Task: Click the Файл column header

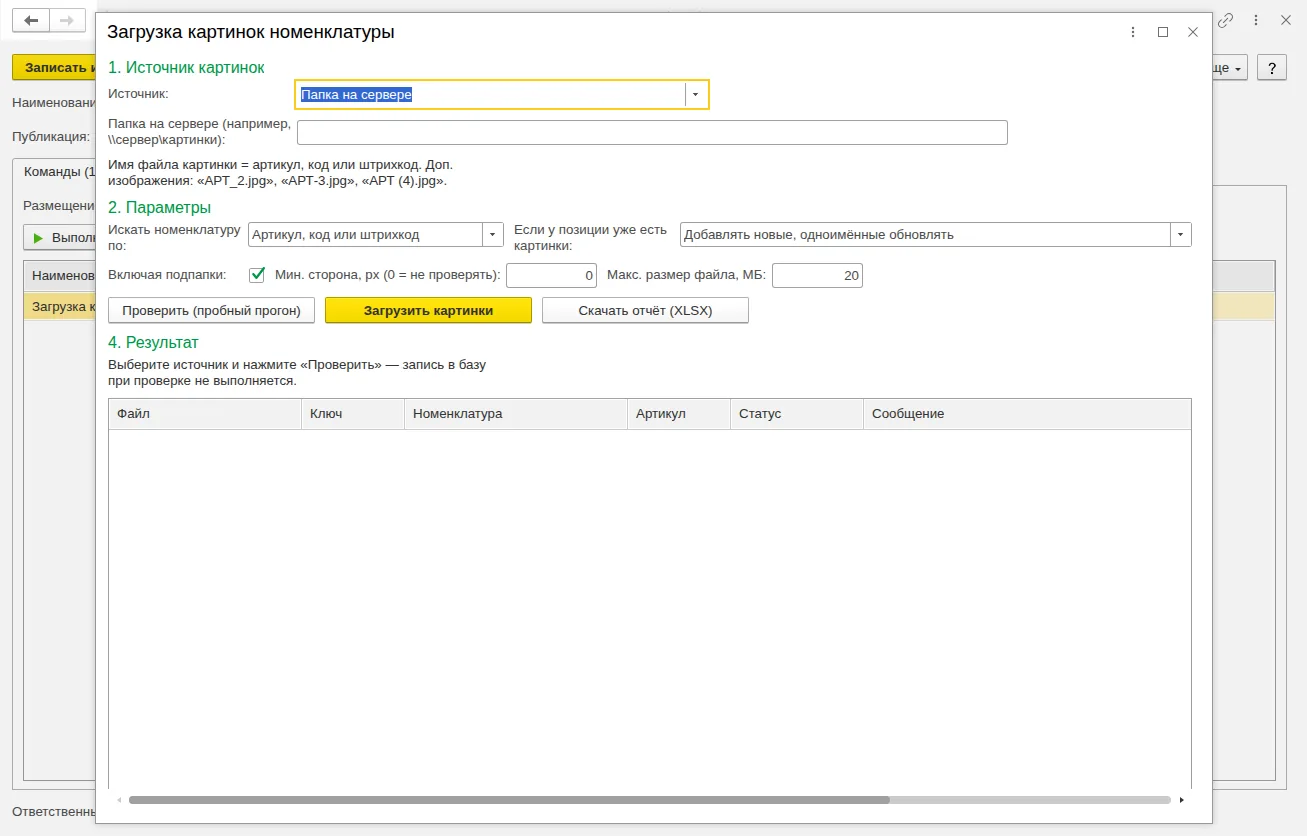Action: click(205, 414)
